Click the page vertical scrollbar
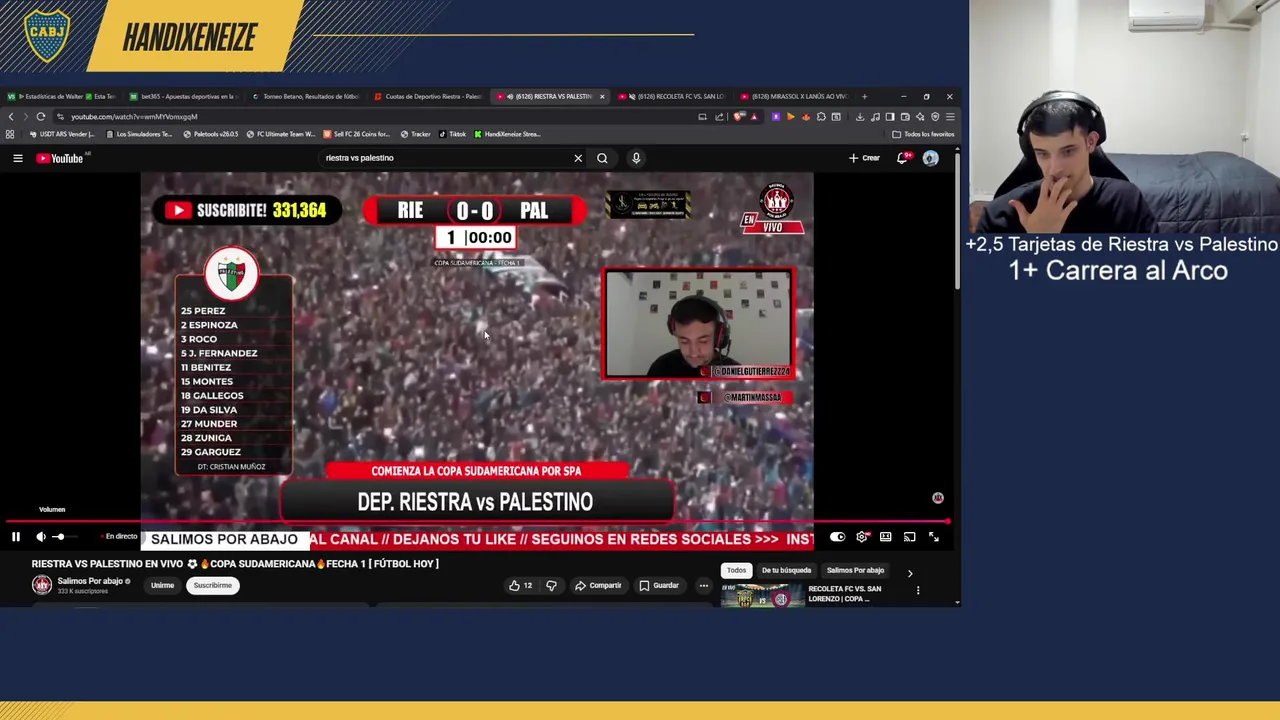 pos(957,220)
